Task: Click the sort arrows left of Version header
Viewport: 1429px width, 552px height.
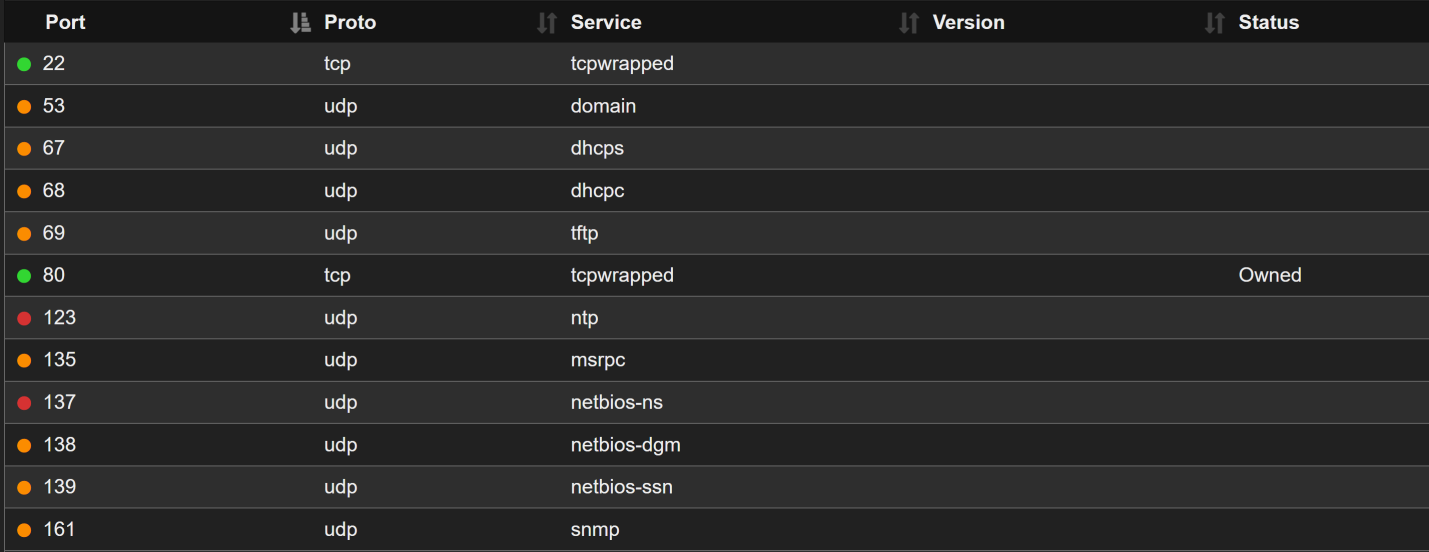Action: click(908, 23)
